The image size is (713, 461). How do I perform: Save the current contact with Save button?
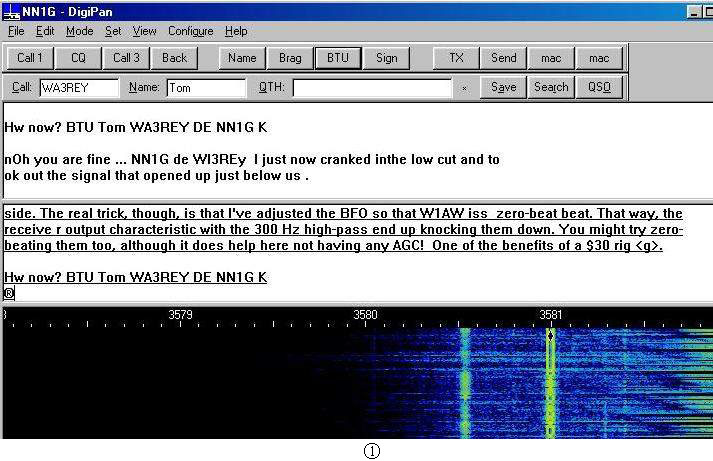503,87
